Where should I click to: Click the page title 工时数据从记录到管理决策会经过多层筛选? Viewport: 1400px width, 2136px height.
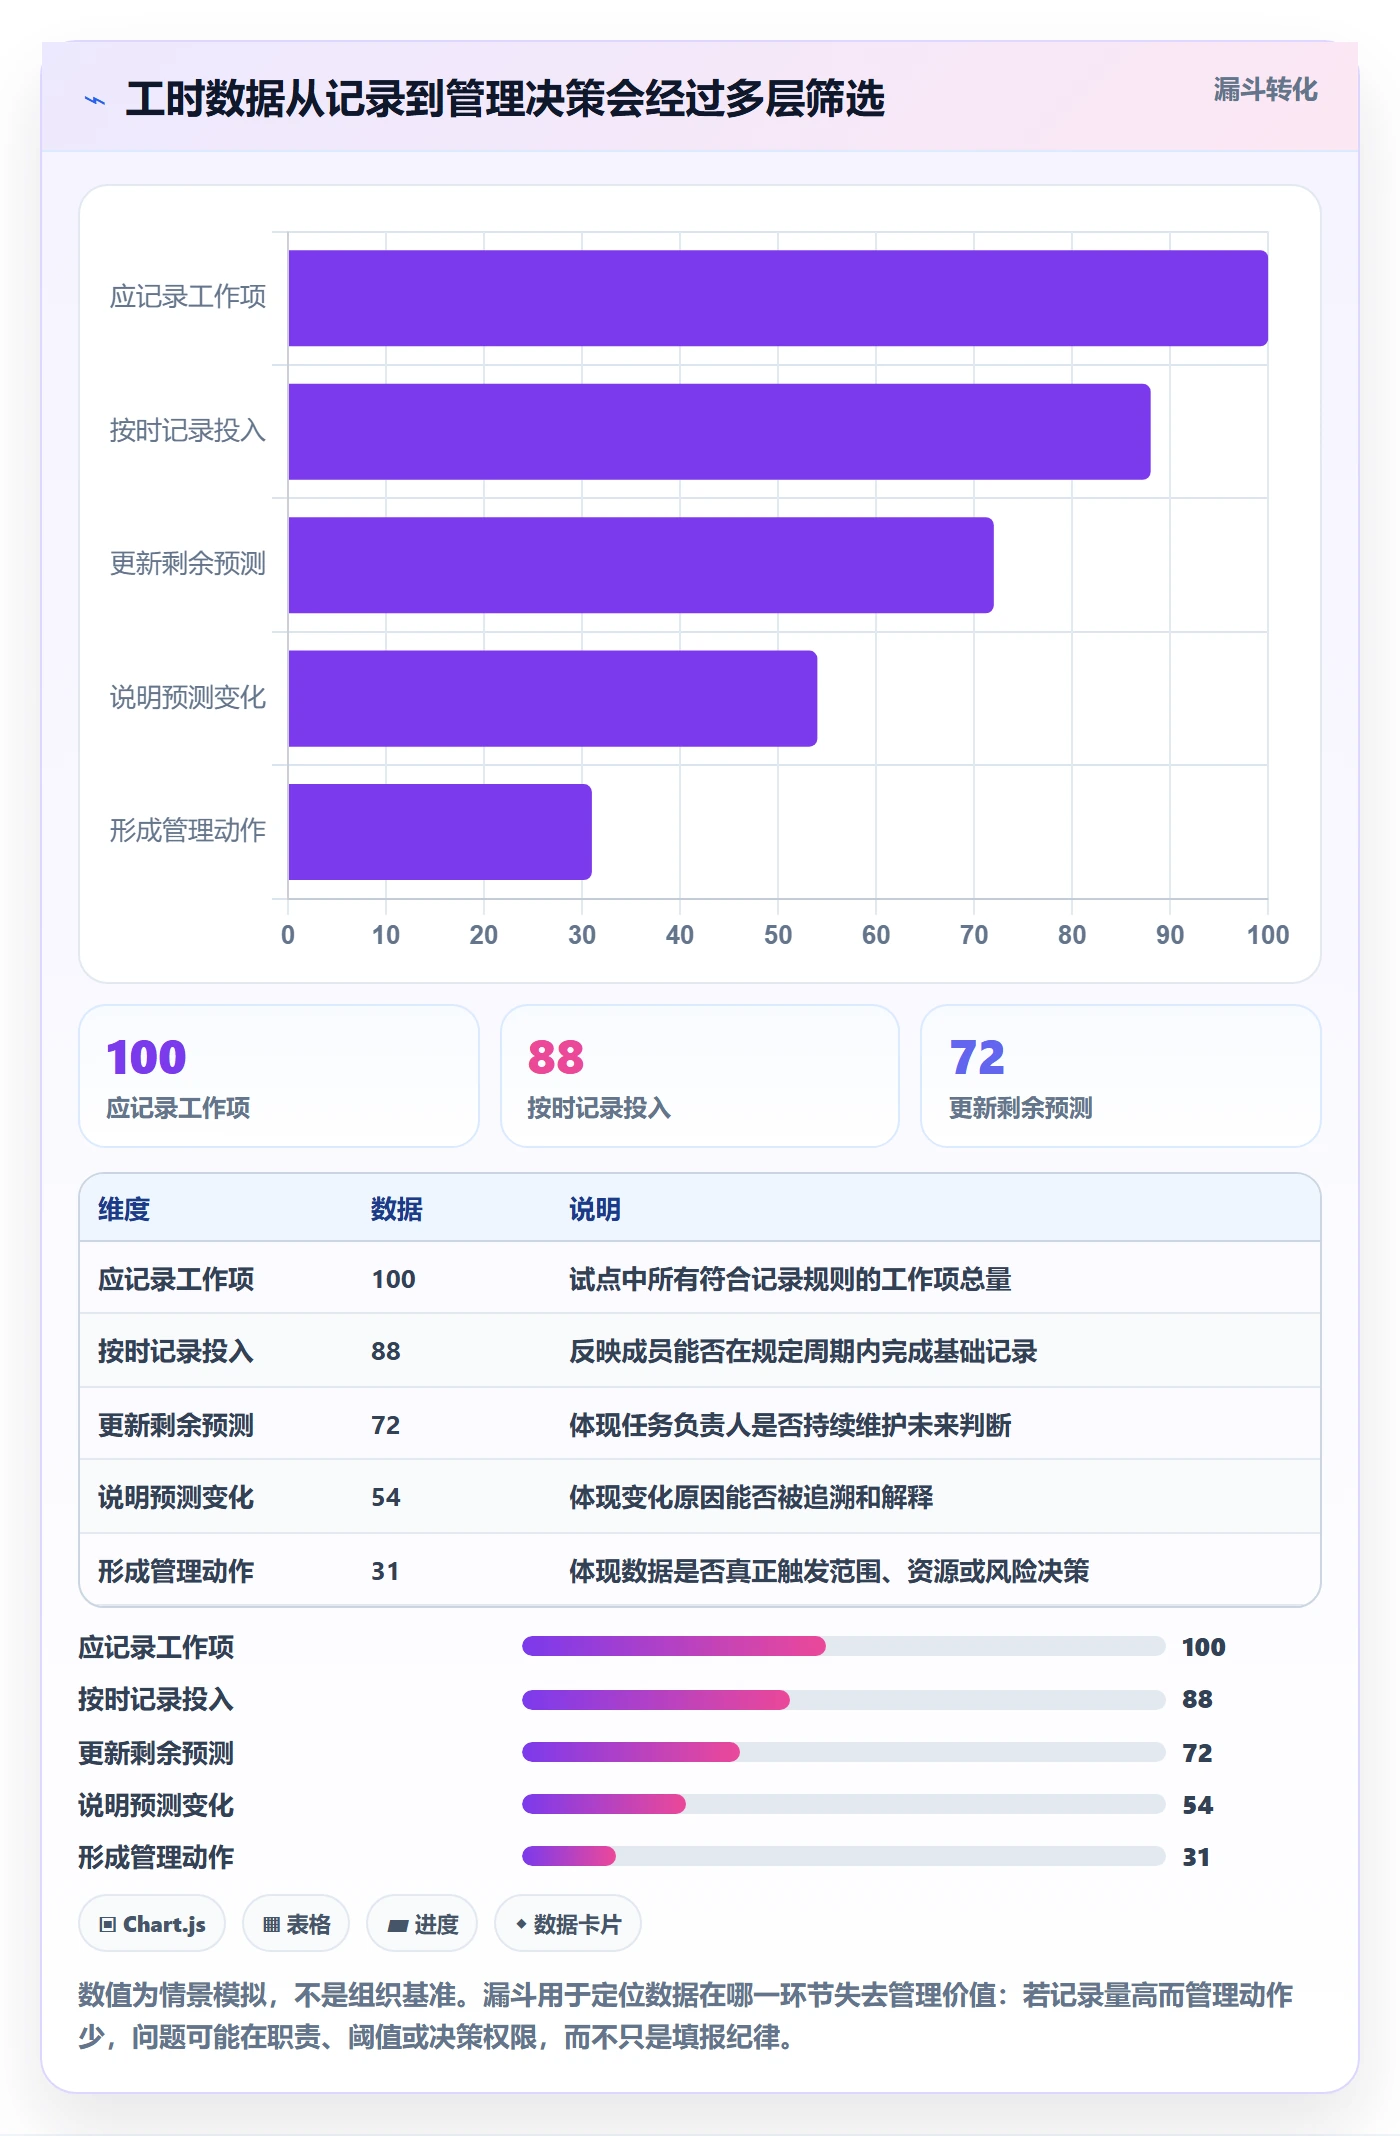point(505,99)
